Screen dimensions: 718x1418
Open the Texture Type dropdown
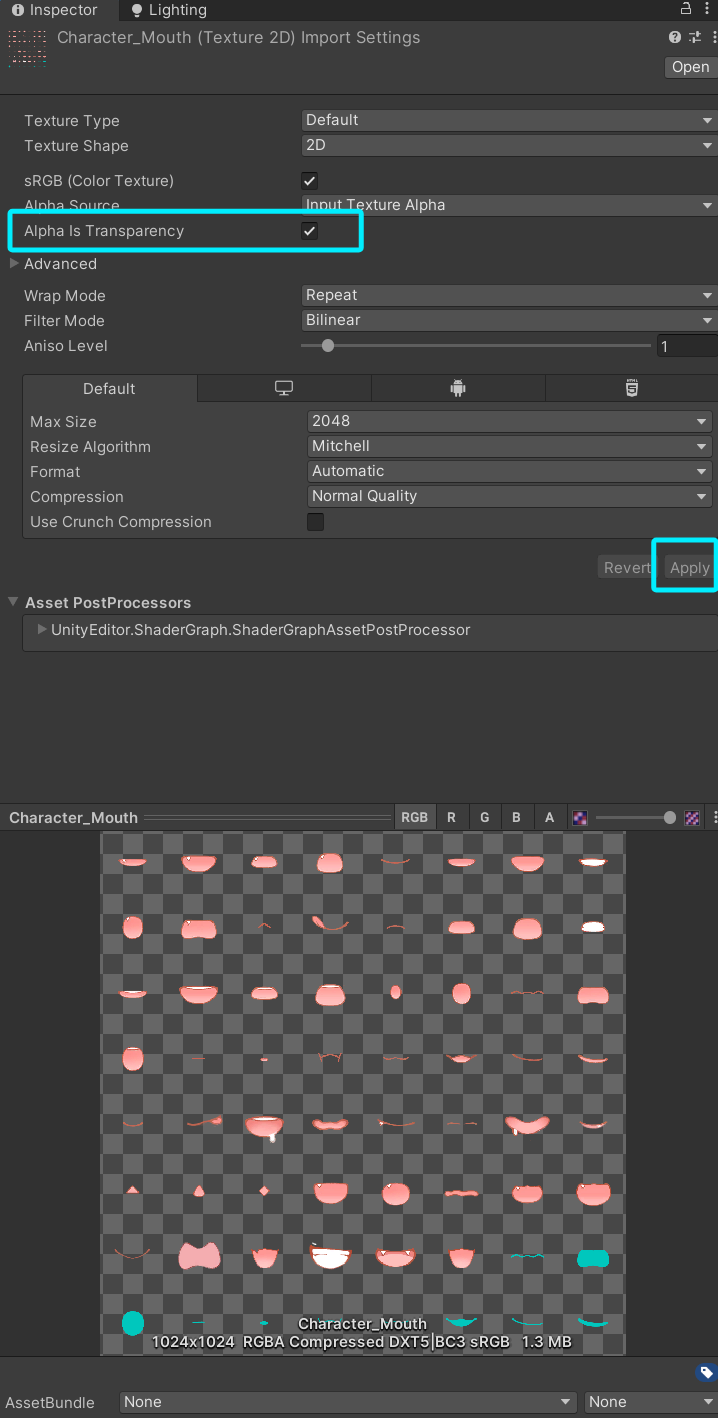[x=509, y=120]
